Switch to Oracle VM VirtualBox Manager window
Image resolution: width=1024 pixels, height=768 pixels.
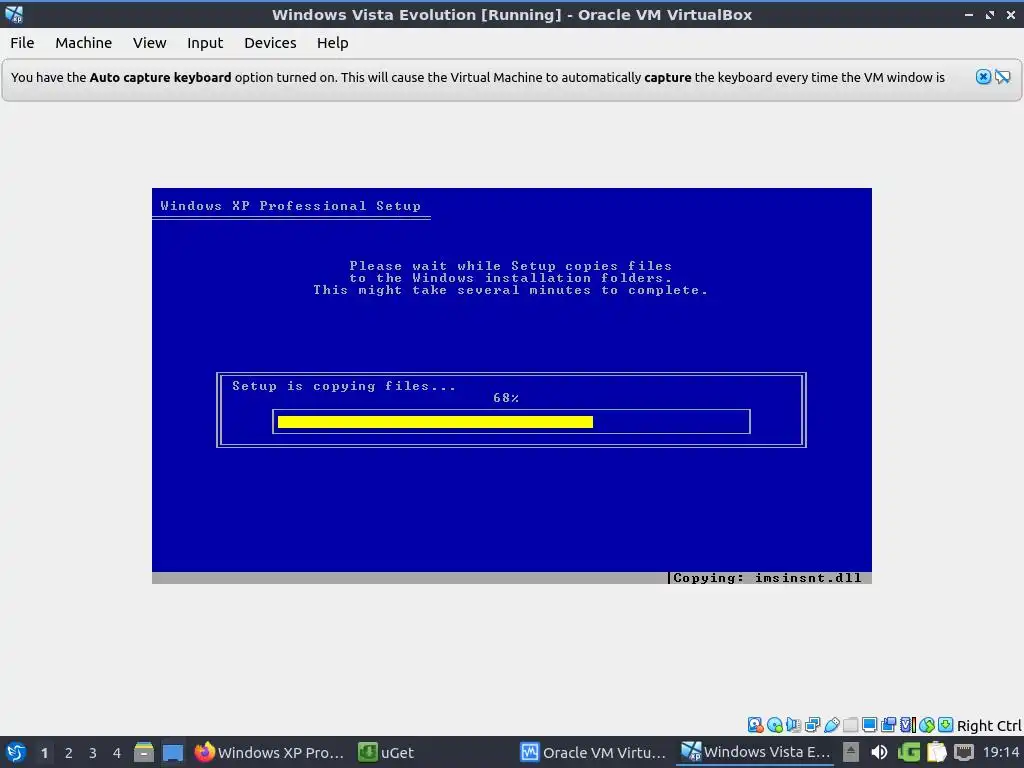[594, 752]
